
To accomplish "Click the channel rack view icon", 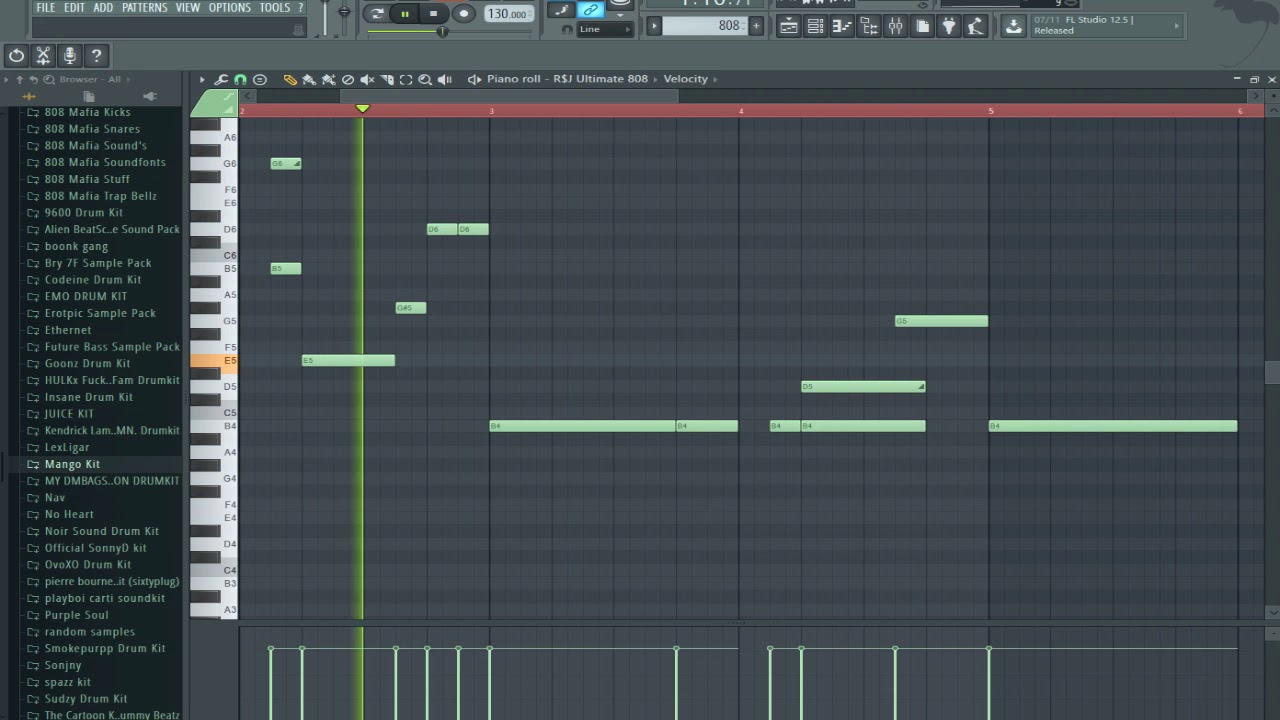I will (815, 27).
